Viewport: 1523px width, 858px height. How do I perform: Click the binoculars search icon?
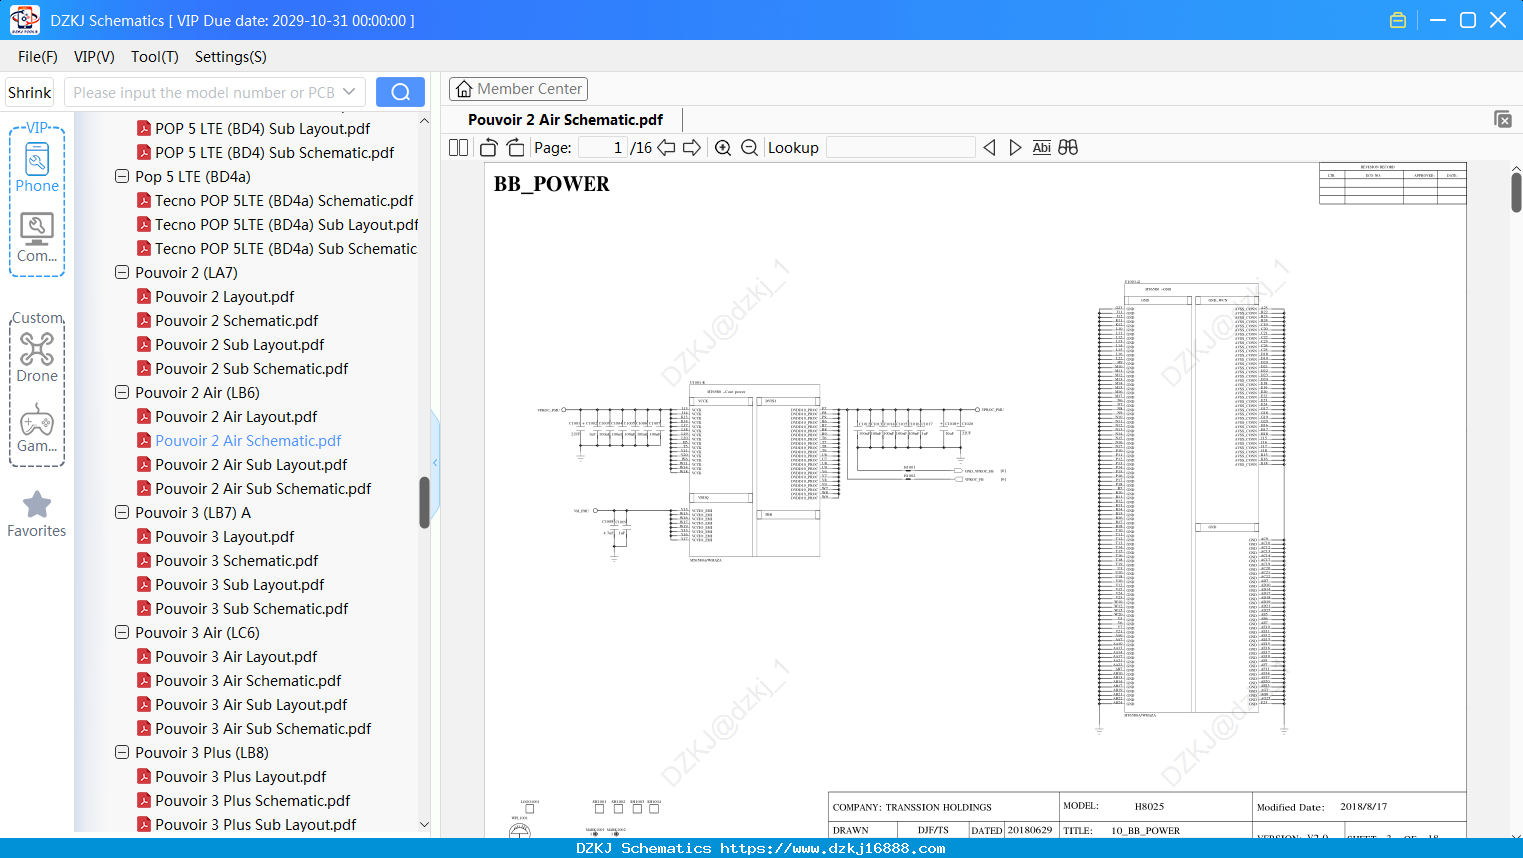click(1068, 147)
